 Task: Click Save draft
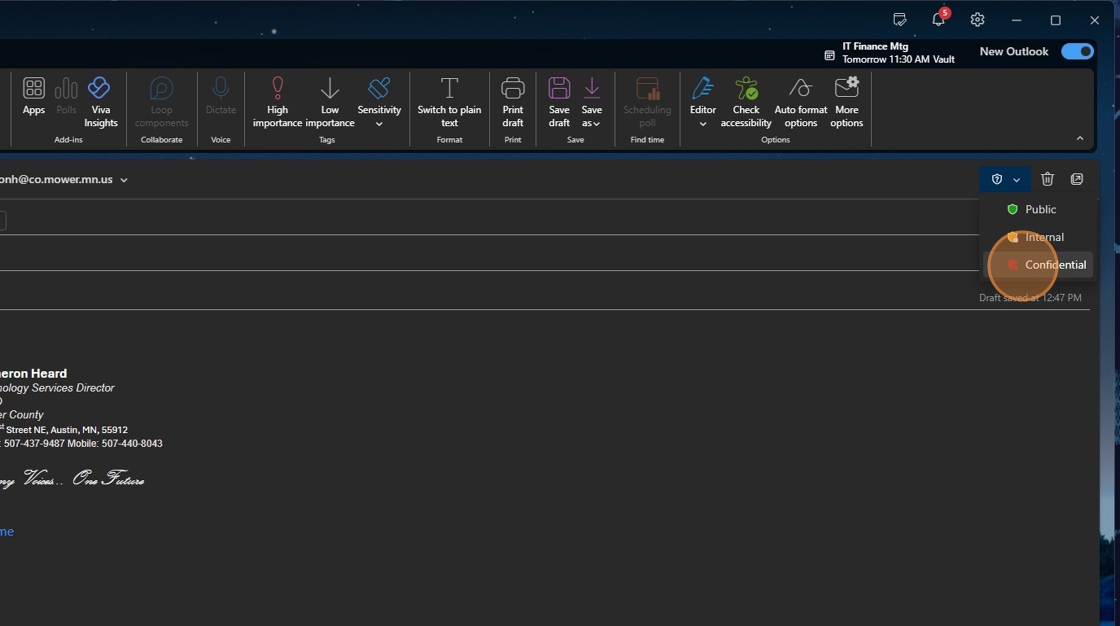(559, 103)
